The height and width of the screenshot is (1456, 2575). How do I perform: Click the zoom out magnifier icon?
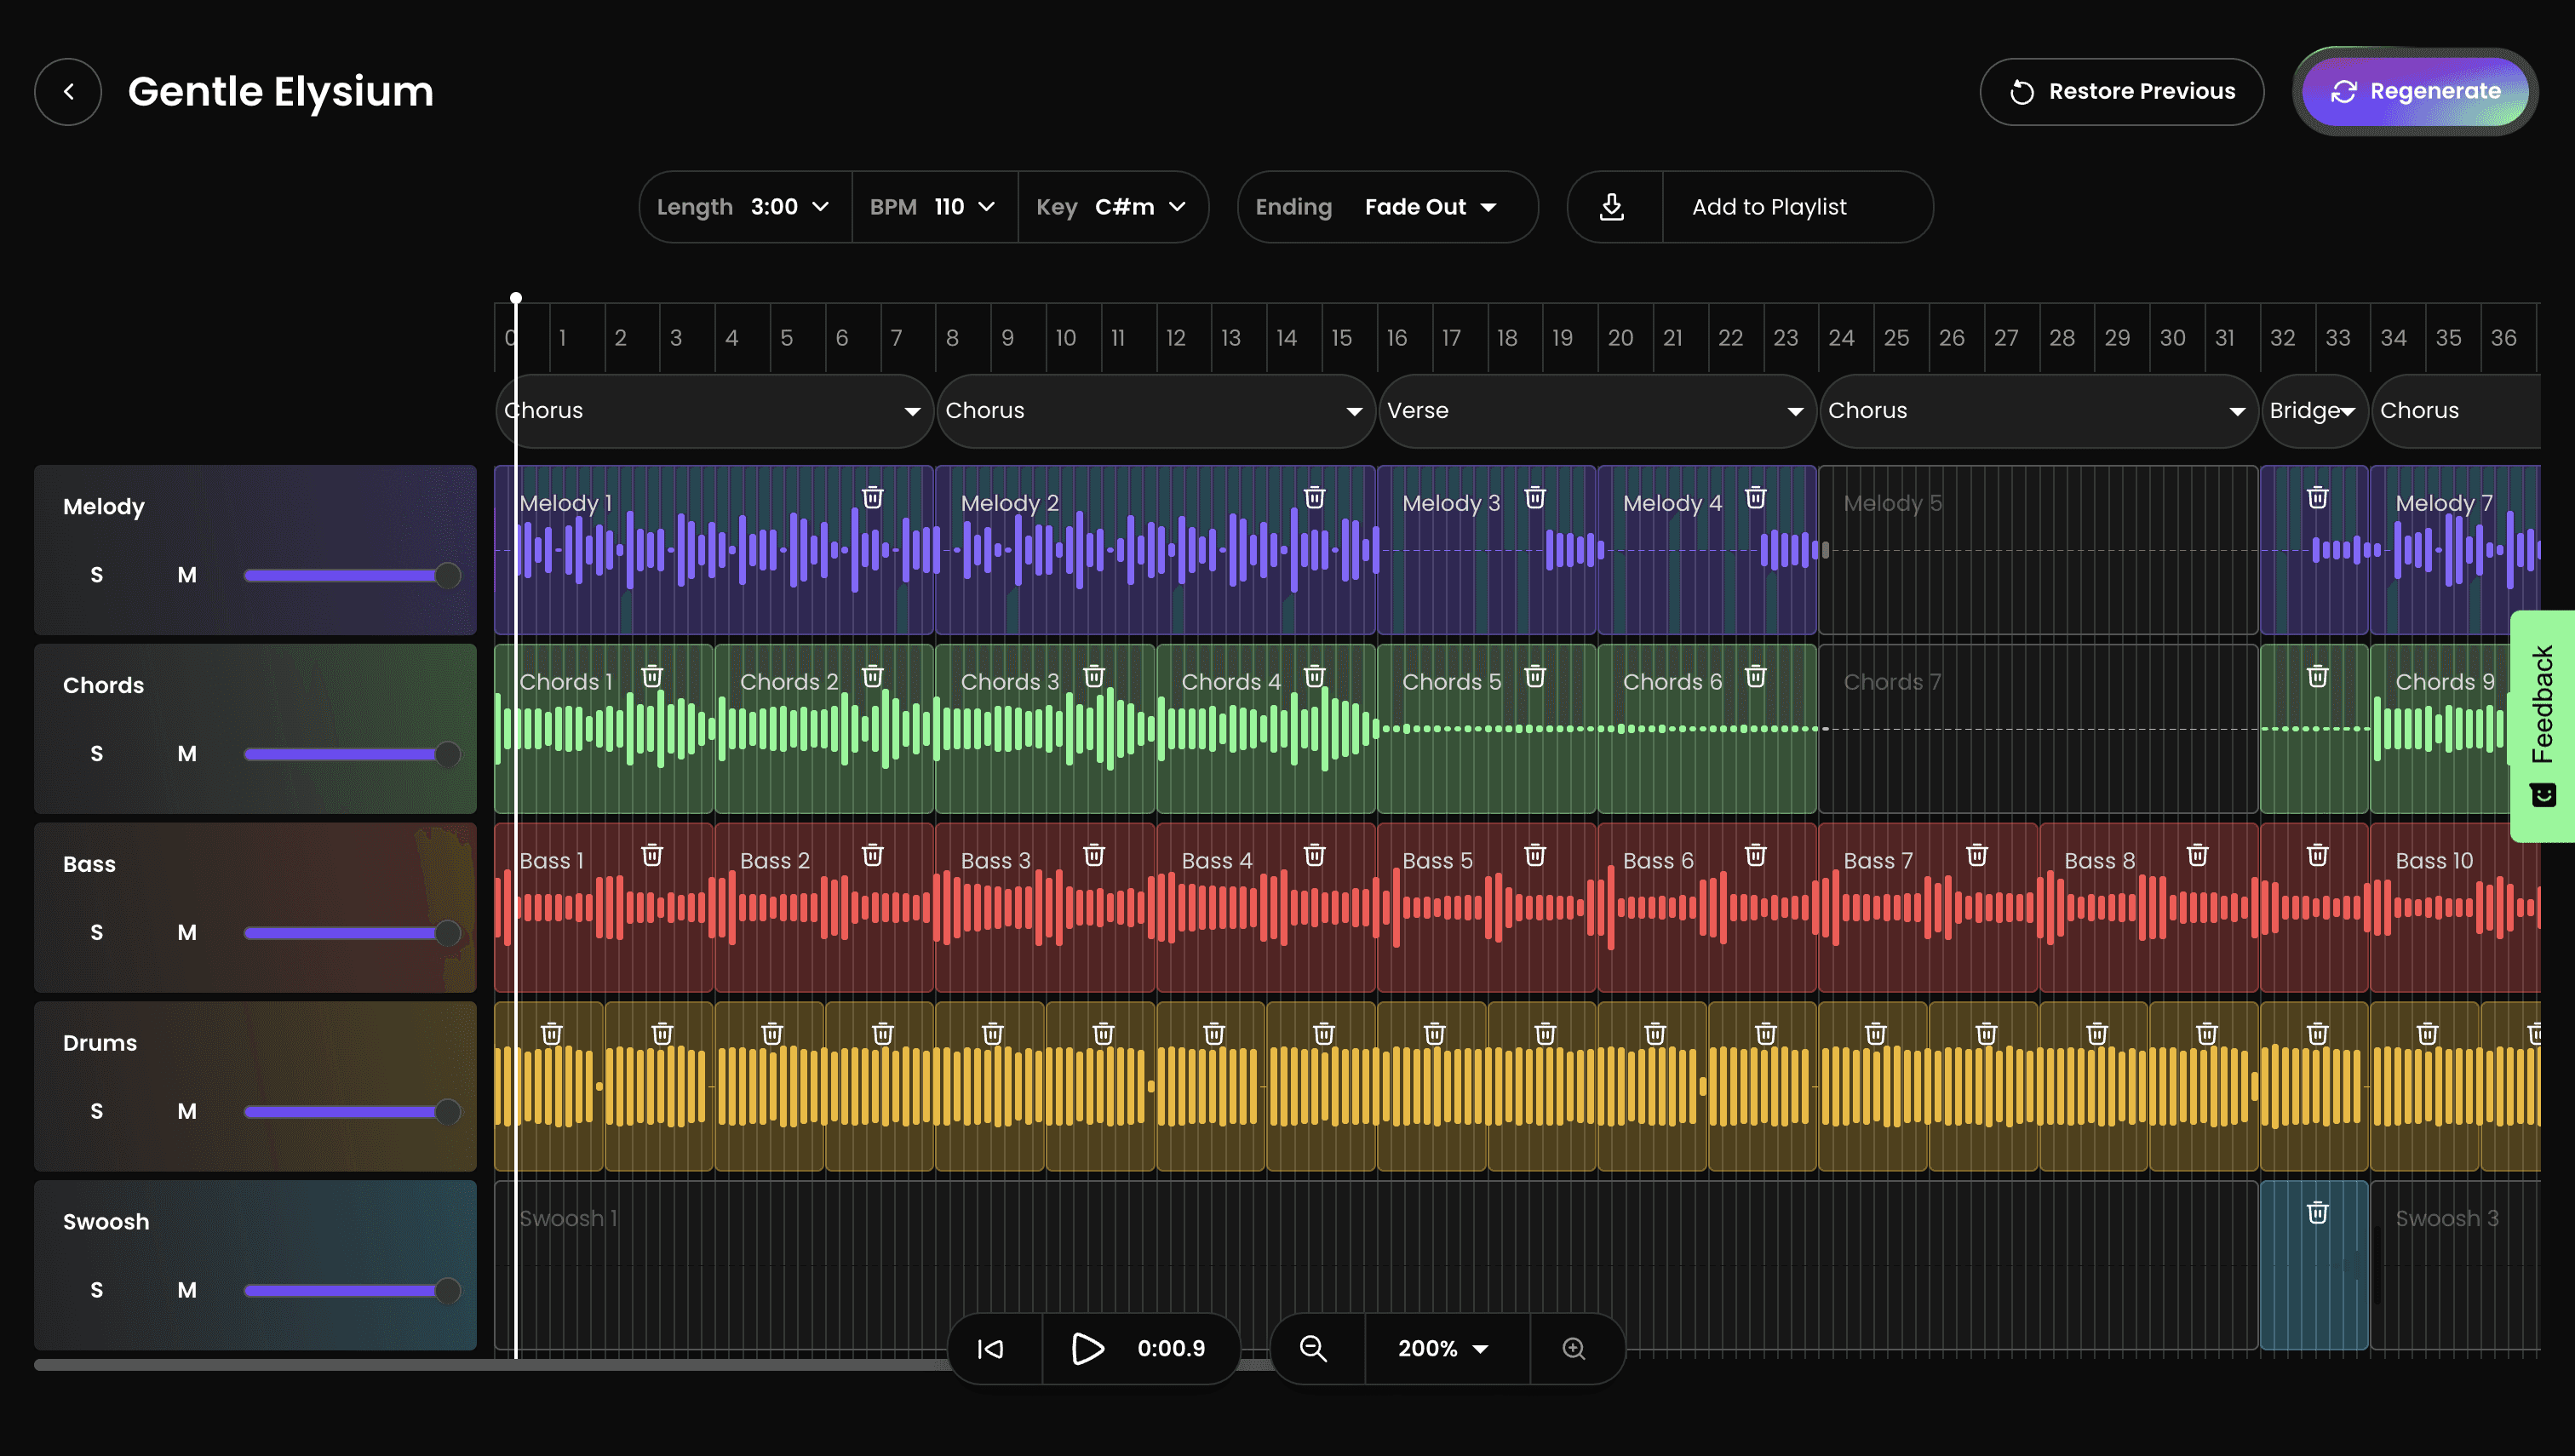tap(1313, 1349)
